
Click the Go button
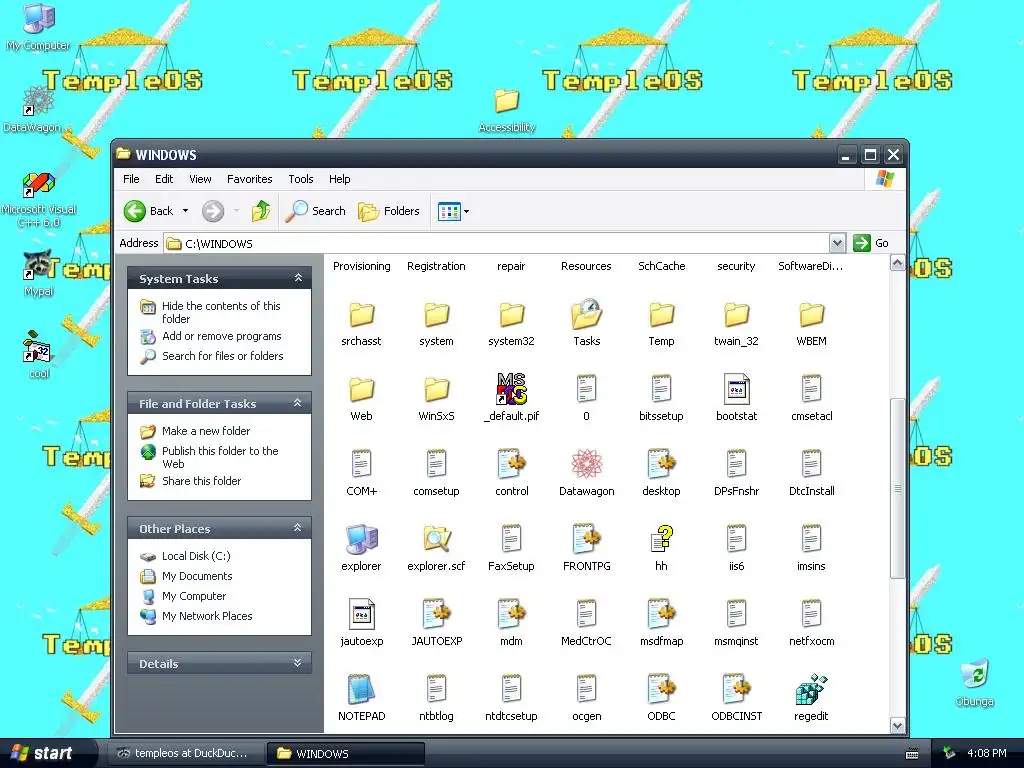(871, 244)
